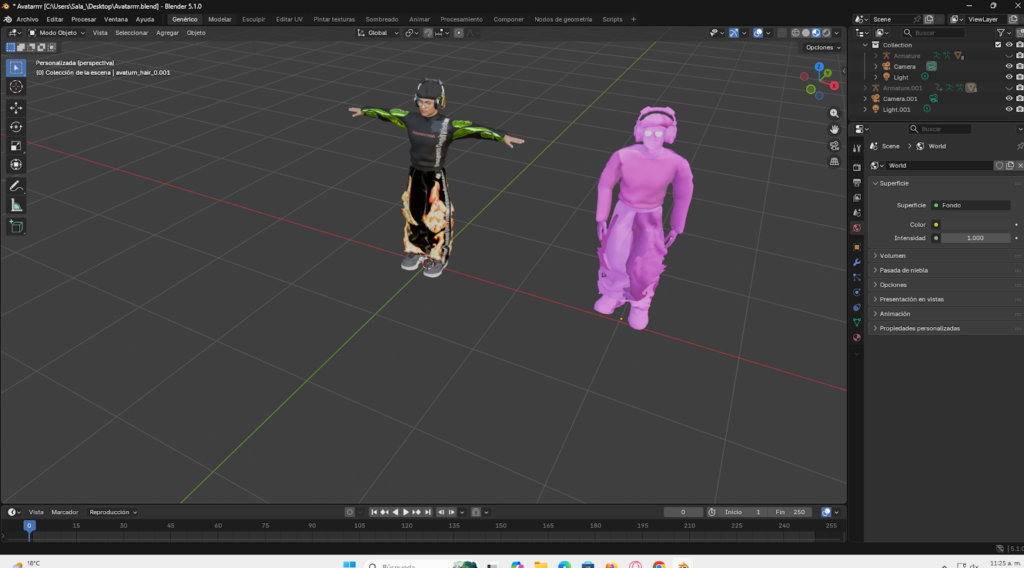Switch to rendered viewport shading
The width and height of the screenshot is (1024, 568).
[x=826, y=33]
